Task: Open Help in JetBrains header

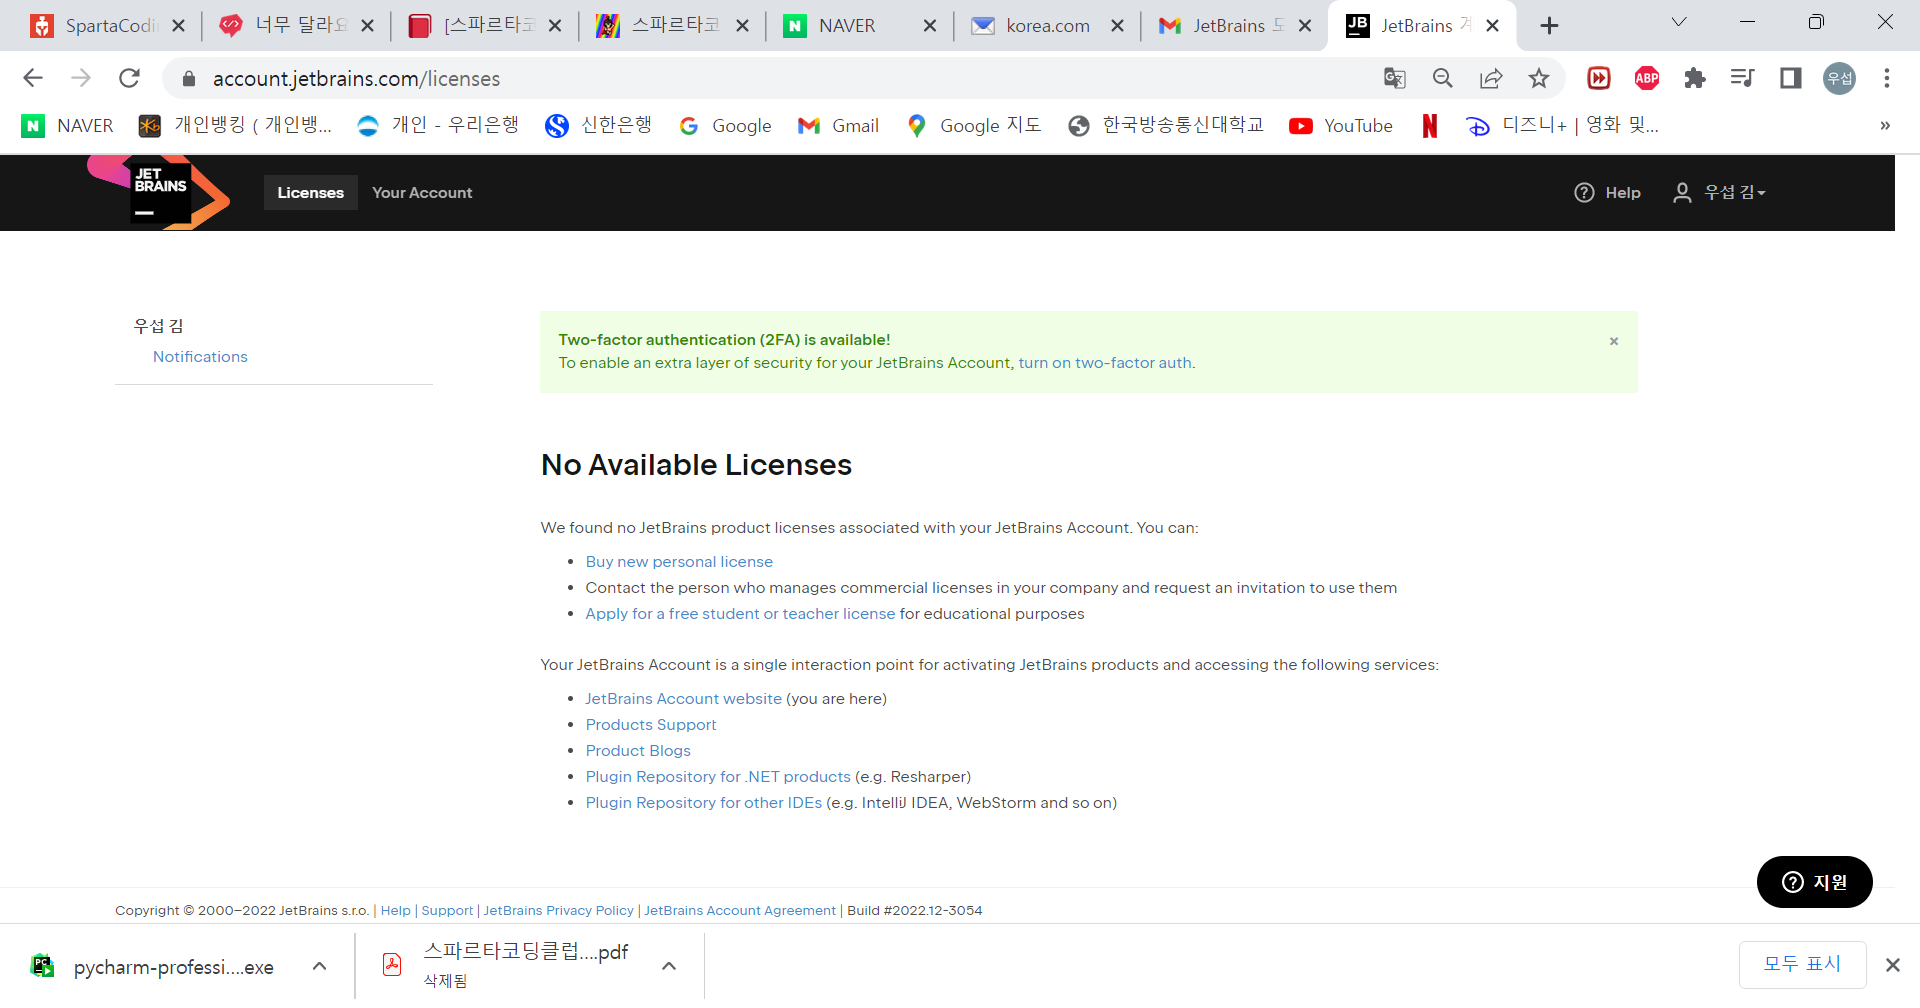Action: point(1608,192)
